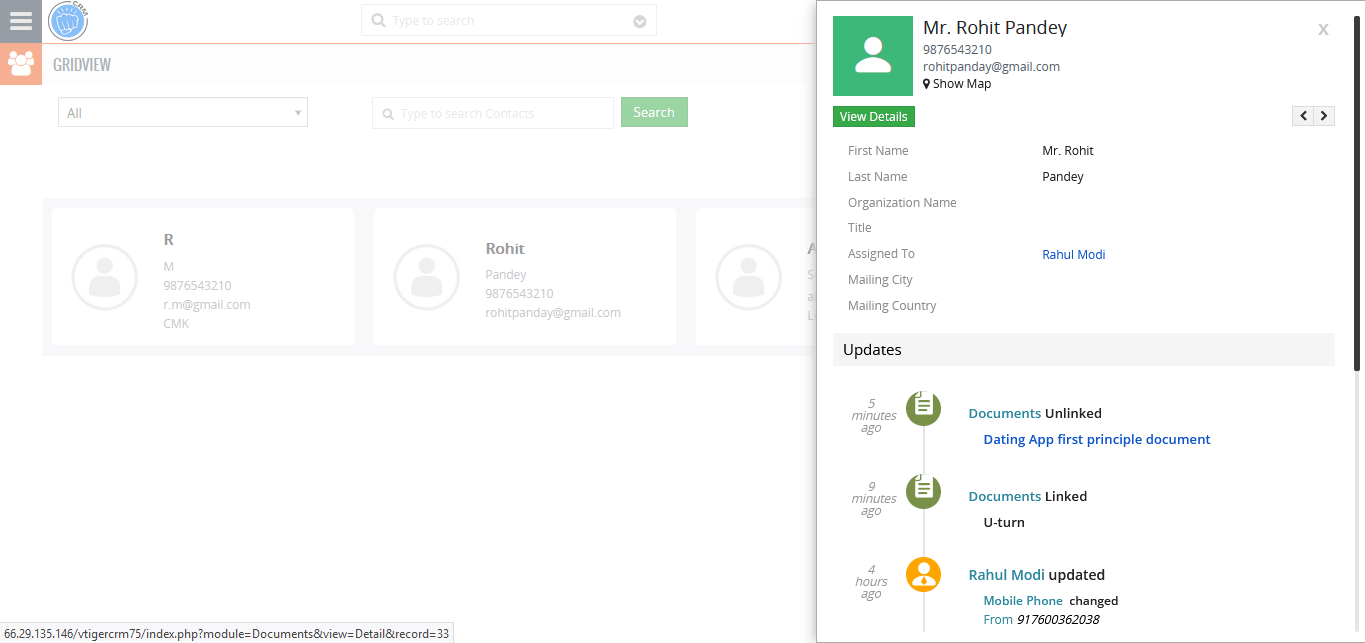Click the Show Map location pin
1365x643 pixels.
coord(928,83)
